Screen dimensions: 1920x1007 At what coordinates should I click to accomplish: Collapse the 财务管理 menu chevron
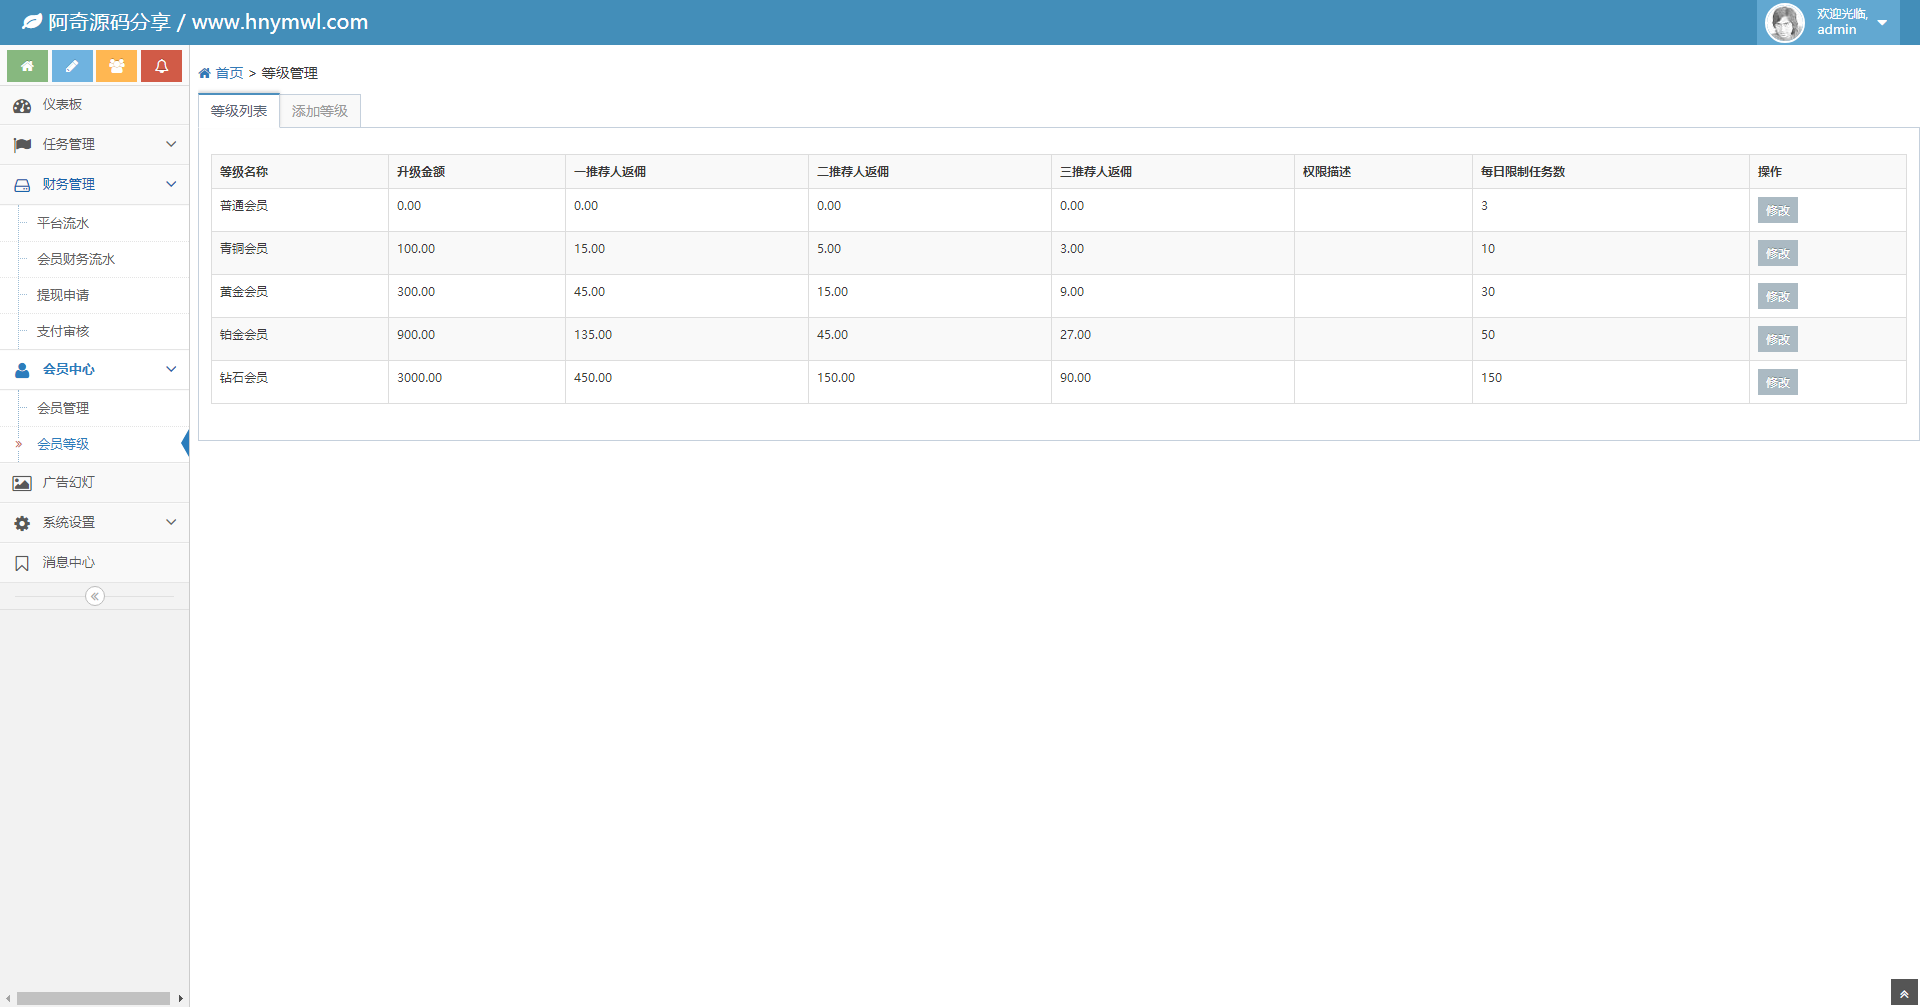tap(171, 184)
